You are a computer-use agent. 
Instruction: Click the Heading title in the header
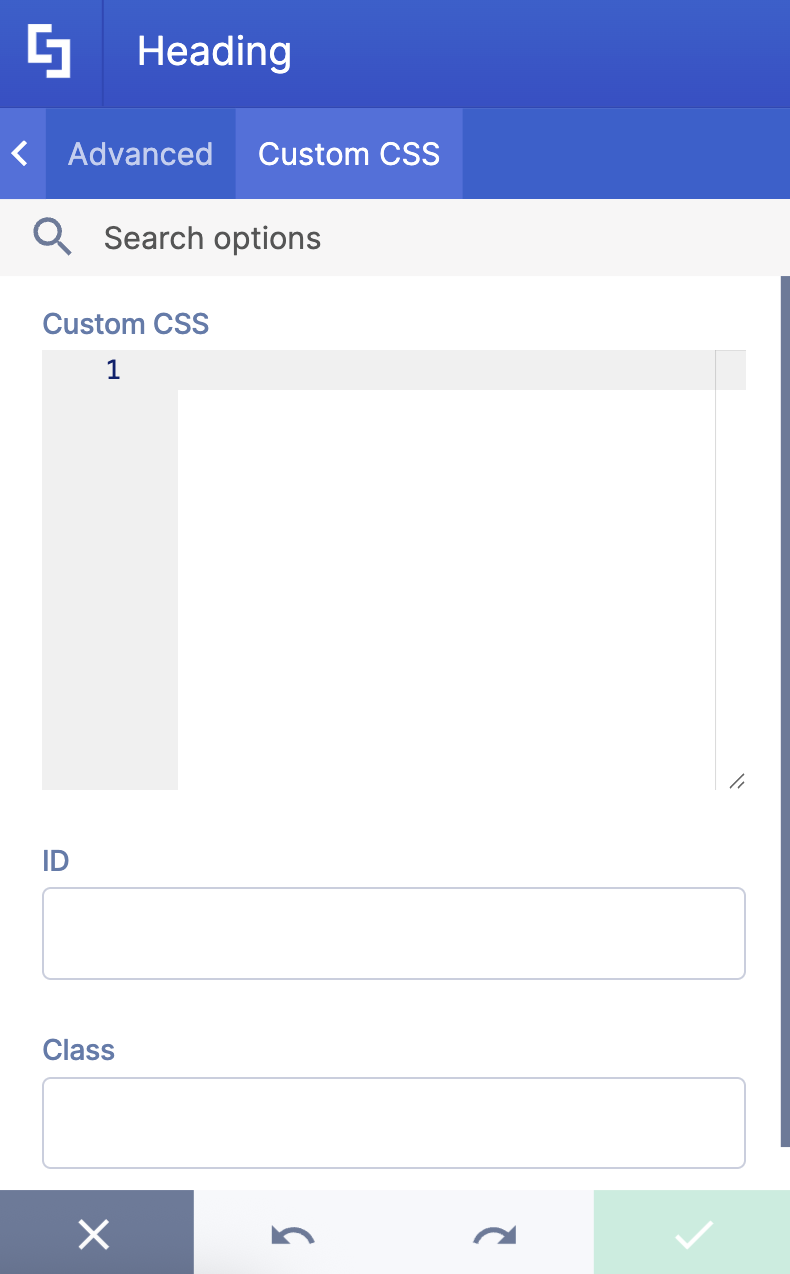tap(213, 50)
